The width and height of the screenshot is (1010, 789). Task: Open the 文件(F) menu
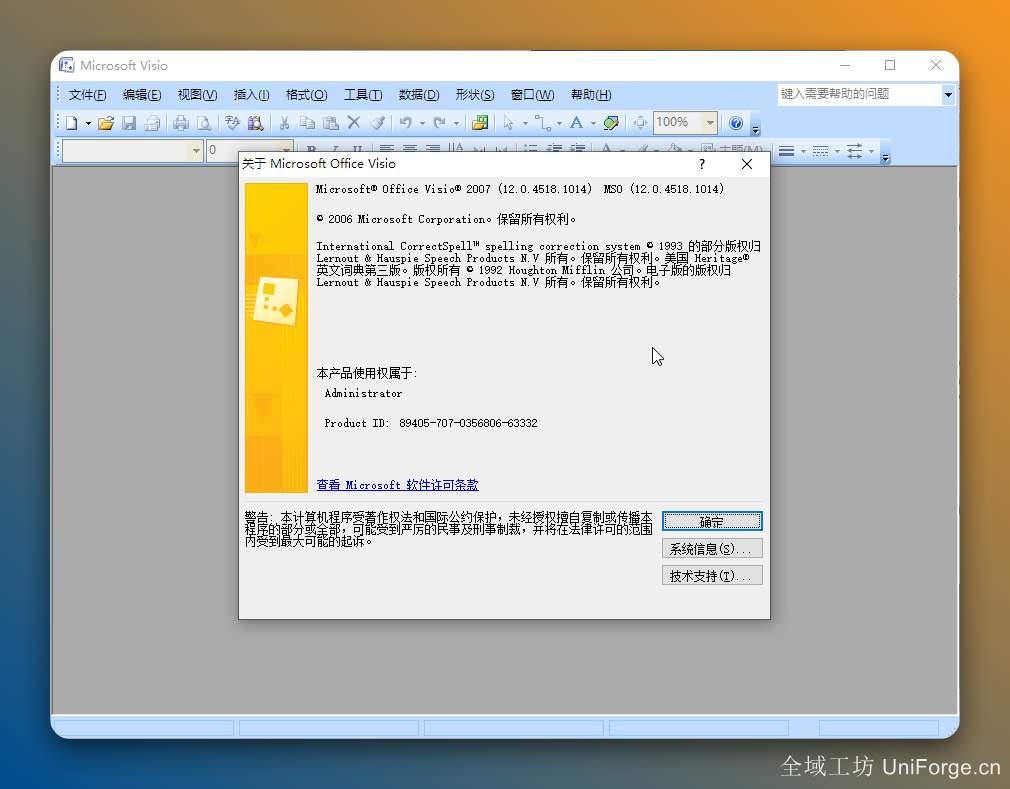tap(87, 95)
